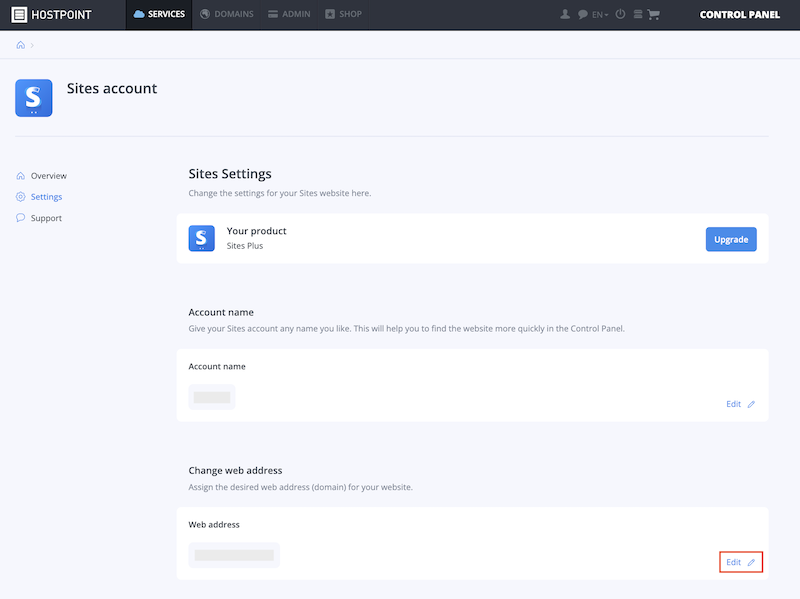
Task: Click the Hostpoint logo in the header
Action: pyautogui.click(x=51, y=14)
